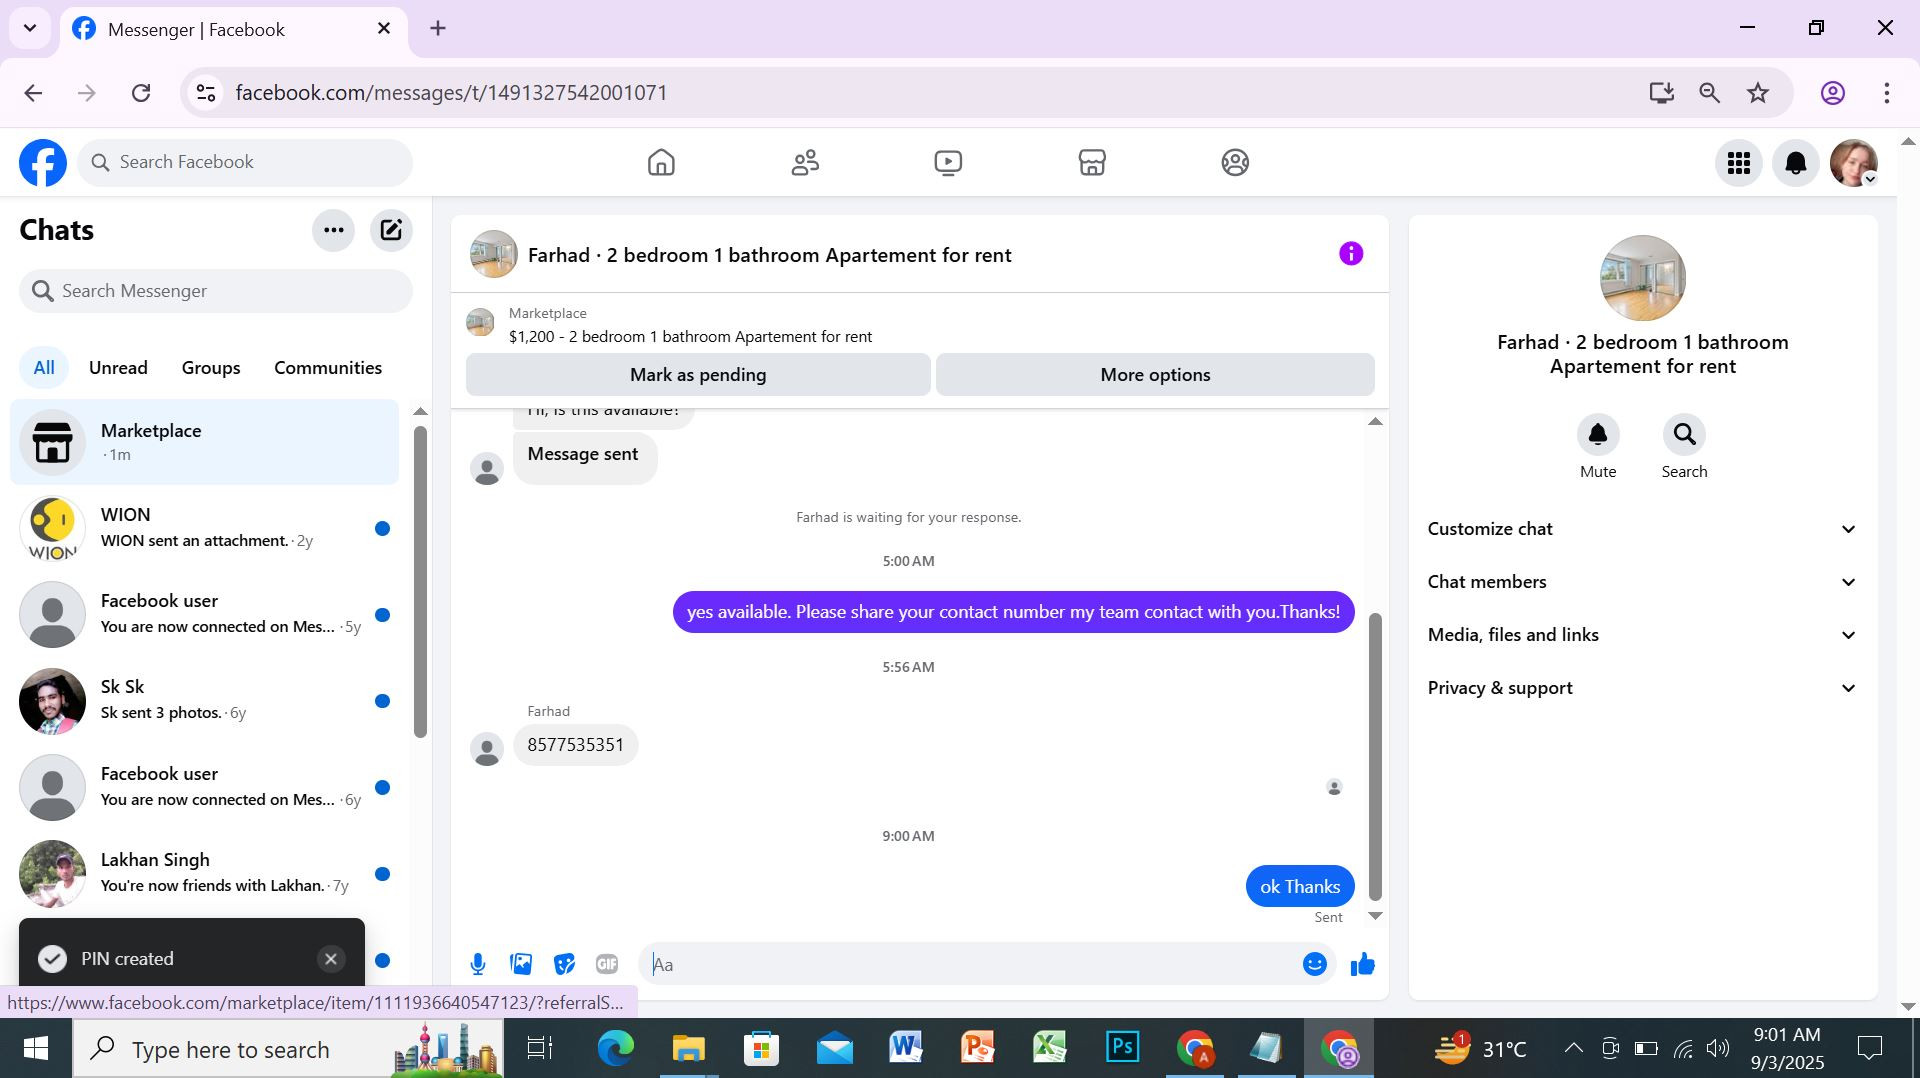Open the Marketplace icon in top navigation

[1092, 162]
